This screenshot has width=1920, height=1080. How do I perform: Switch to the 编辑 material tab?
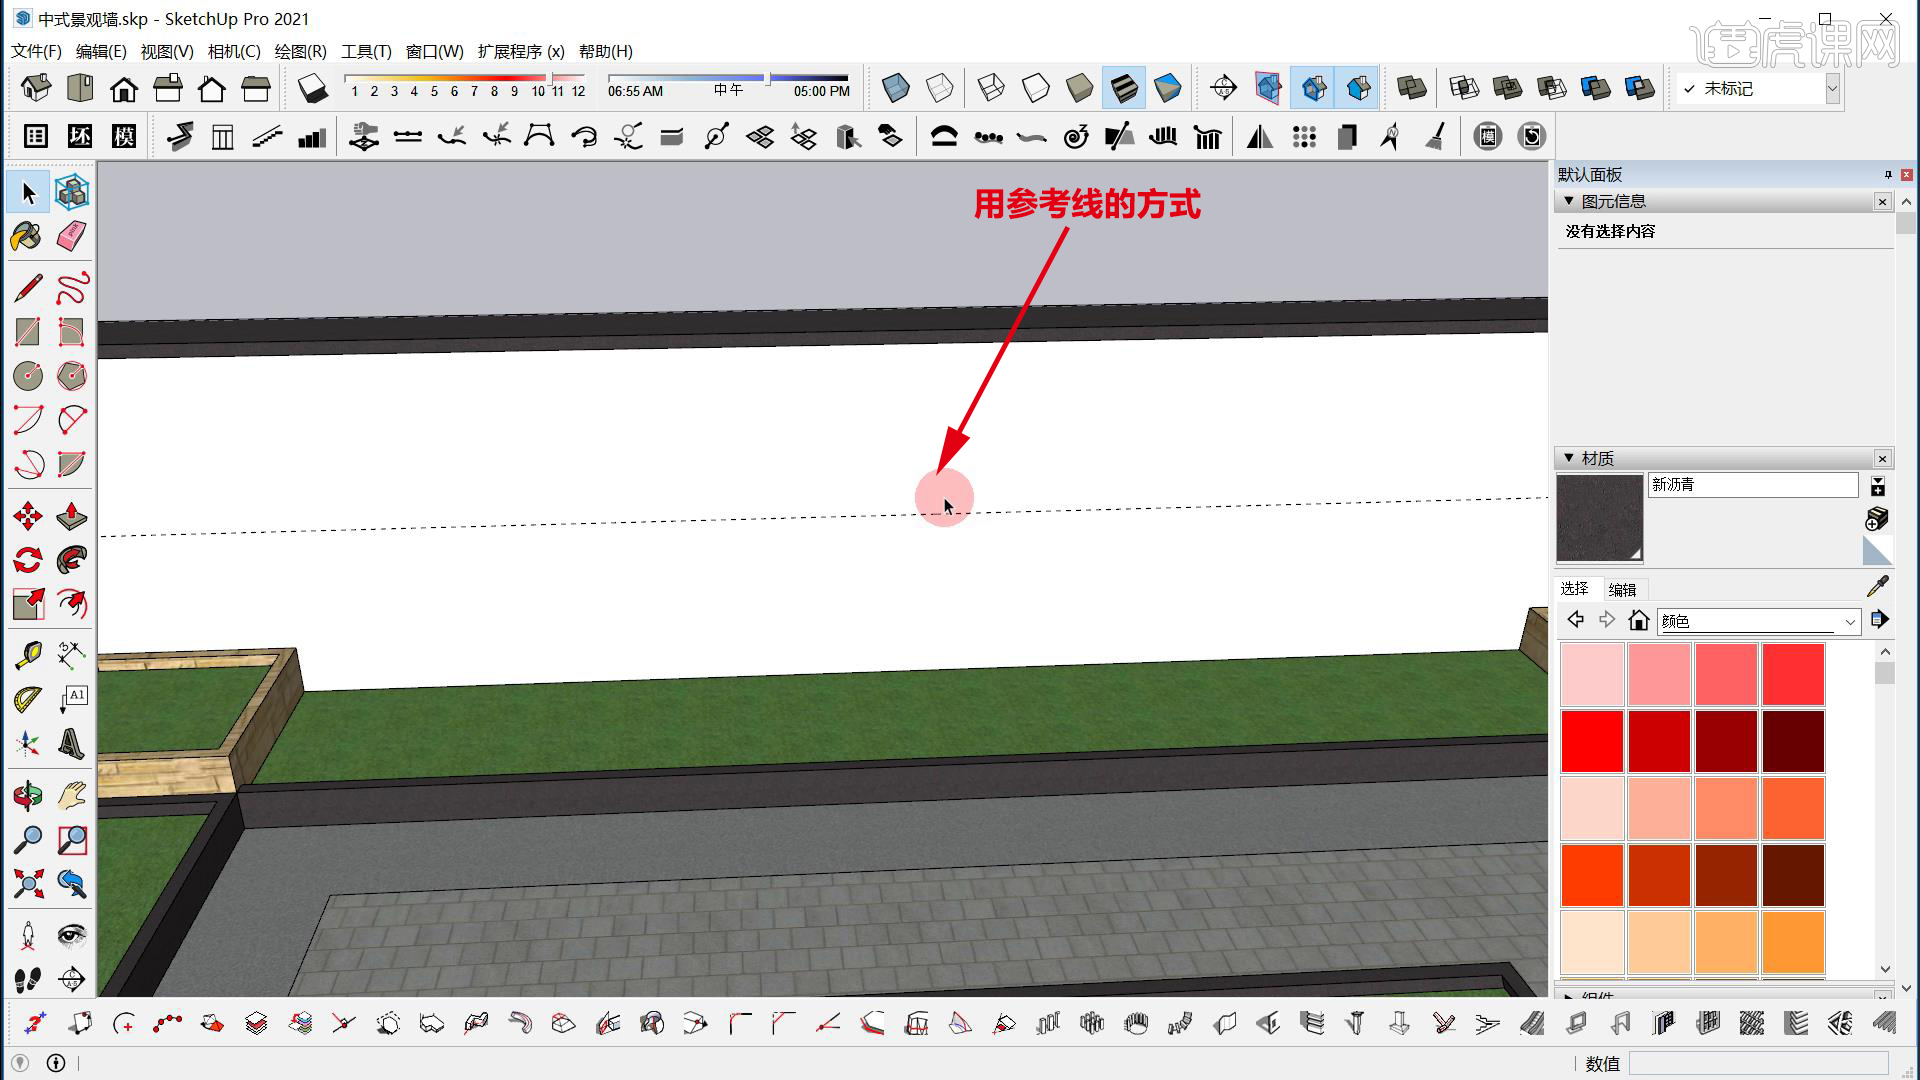(x=1622, y=590)
